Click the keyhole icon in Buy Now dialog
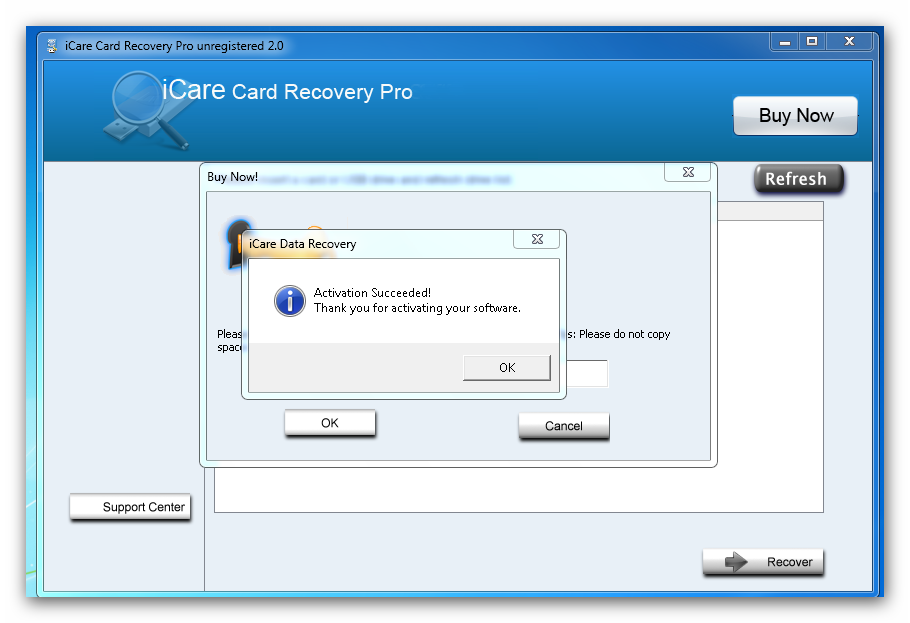This screenshot has width=910, height=623. point(234,244)
